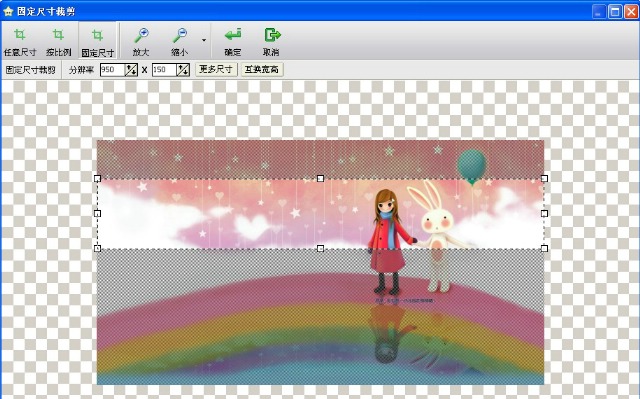Click the left-middle crop handle
The width and height of the screenshot is (640, 399).
point(98,213)
